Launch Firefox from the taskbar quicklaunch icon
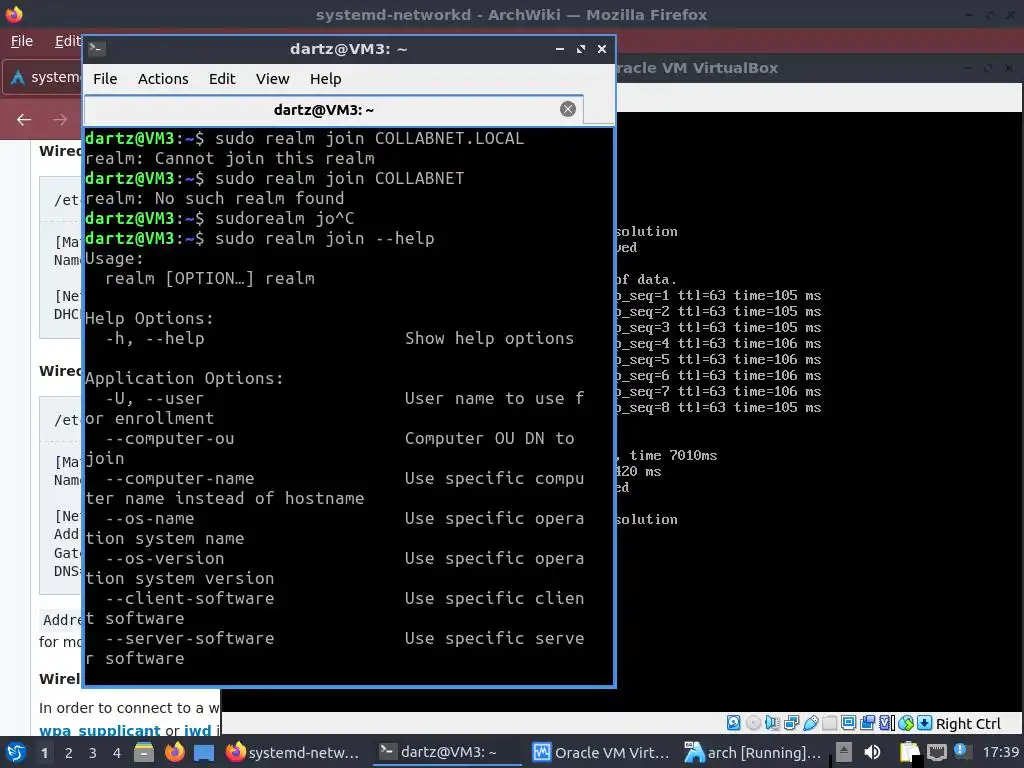Image resolution: width=1024 pixels, height=768 pixels. pyautogui.click(x=174, y=752)
